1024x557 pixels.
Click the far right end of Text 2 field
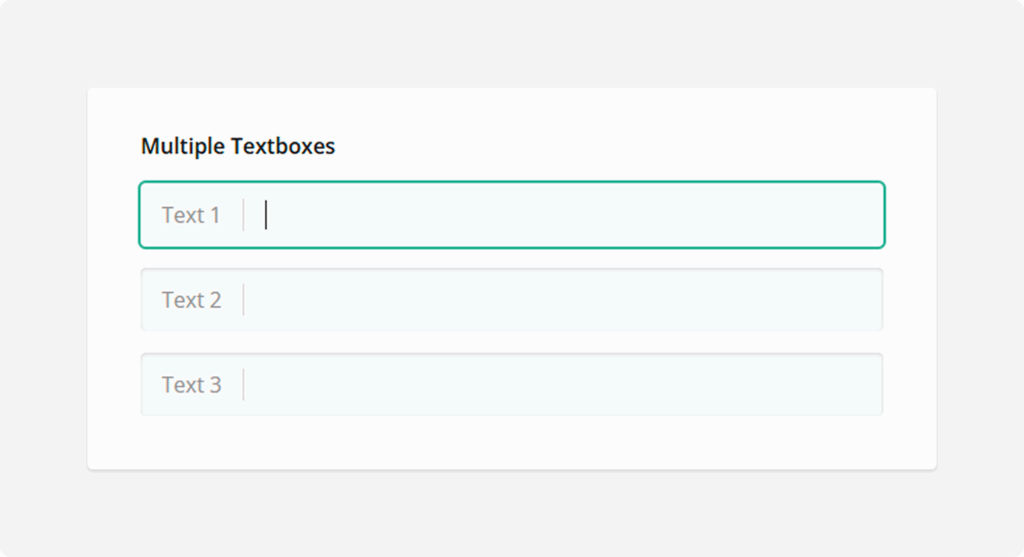(x=868, y=300)
